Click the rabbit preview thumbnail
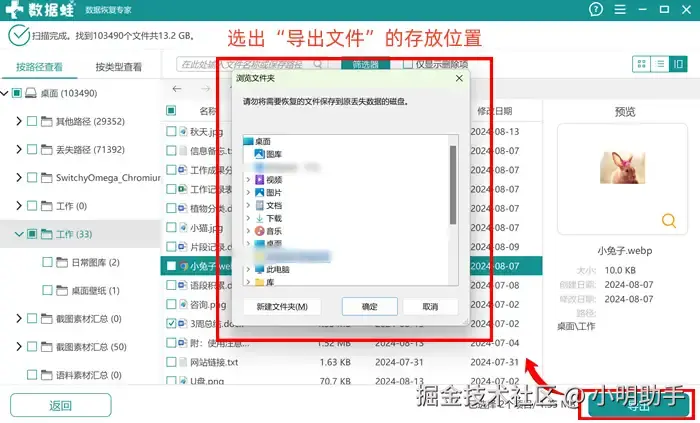Image resolution: width=700 pixels, height=423 pixels. click(622, 167)
